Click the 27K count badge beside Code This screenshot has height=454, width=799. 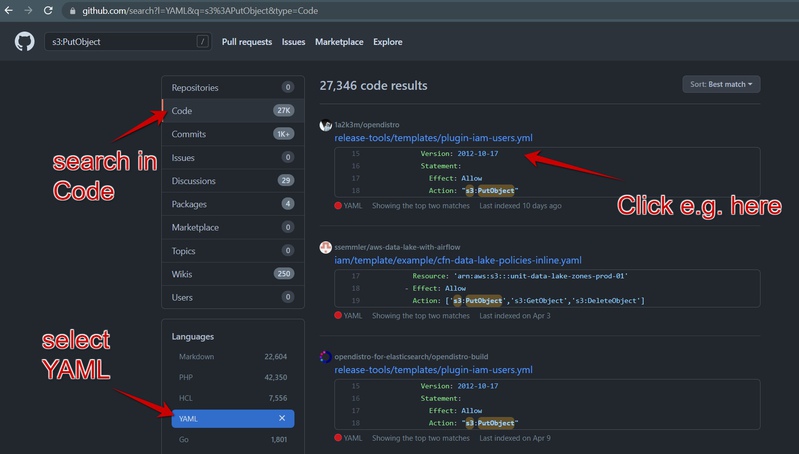click(283, 111)
